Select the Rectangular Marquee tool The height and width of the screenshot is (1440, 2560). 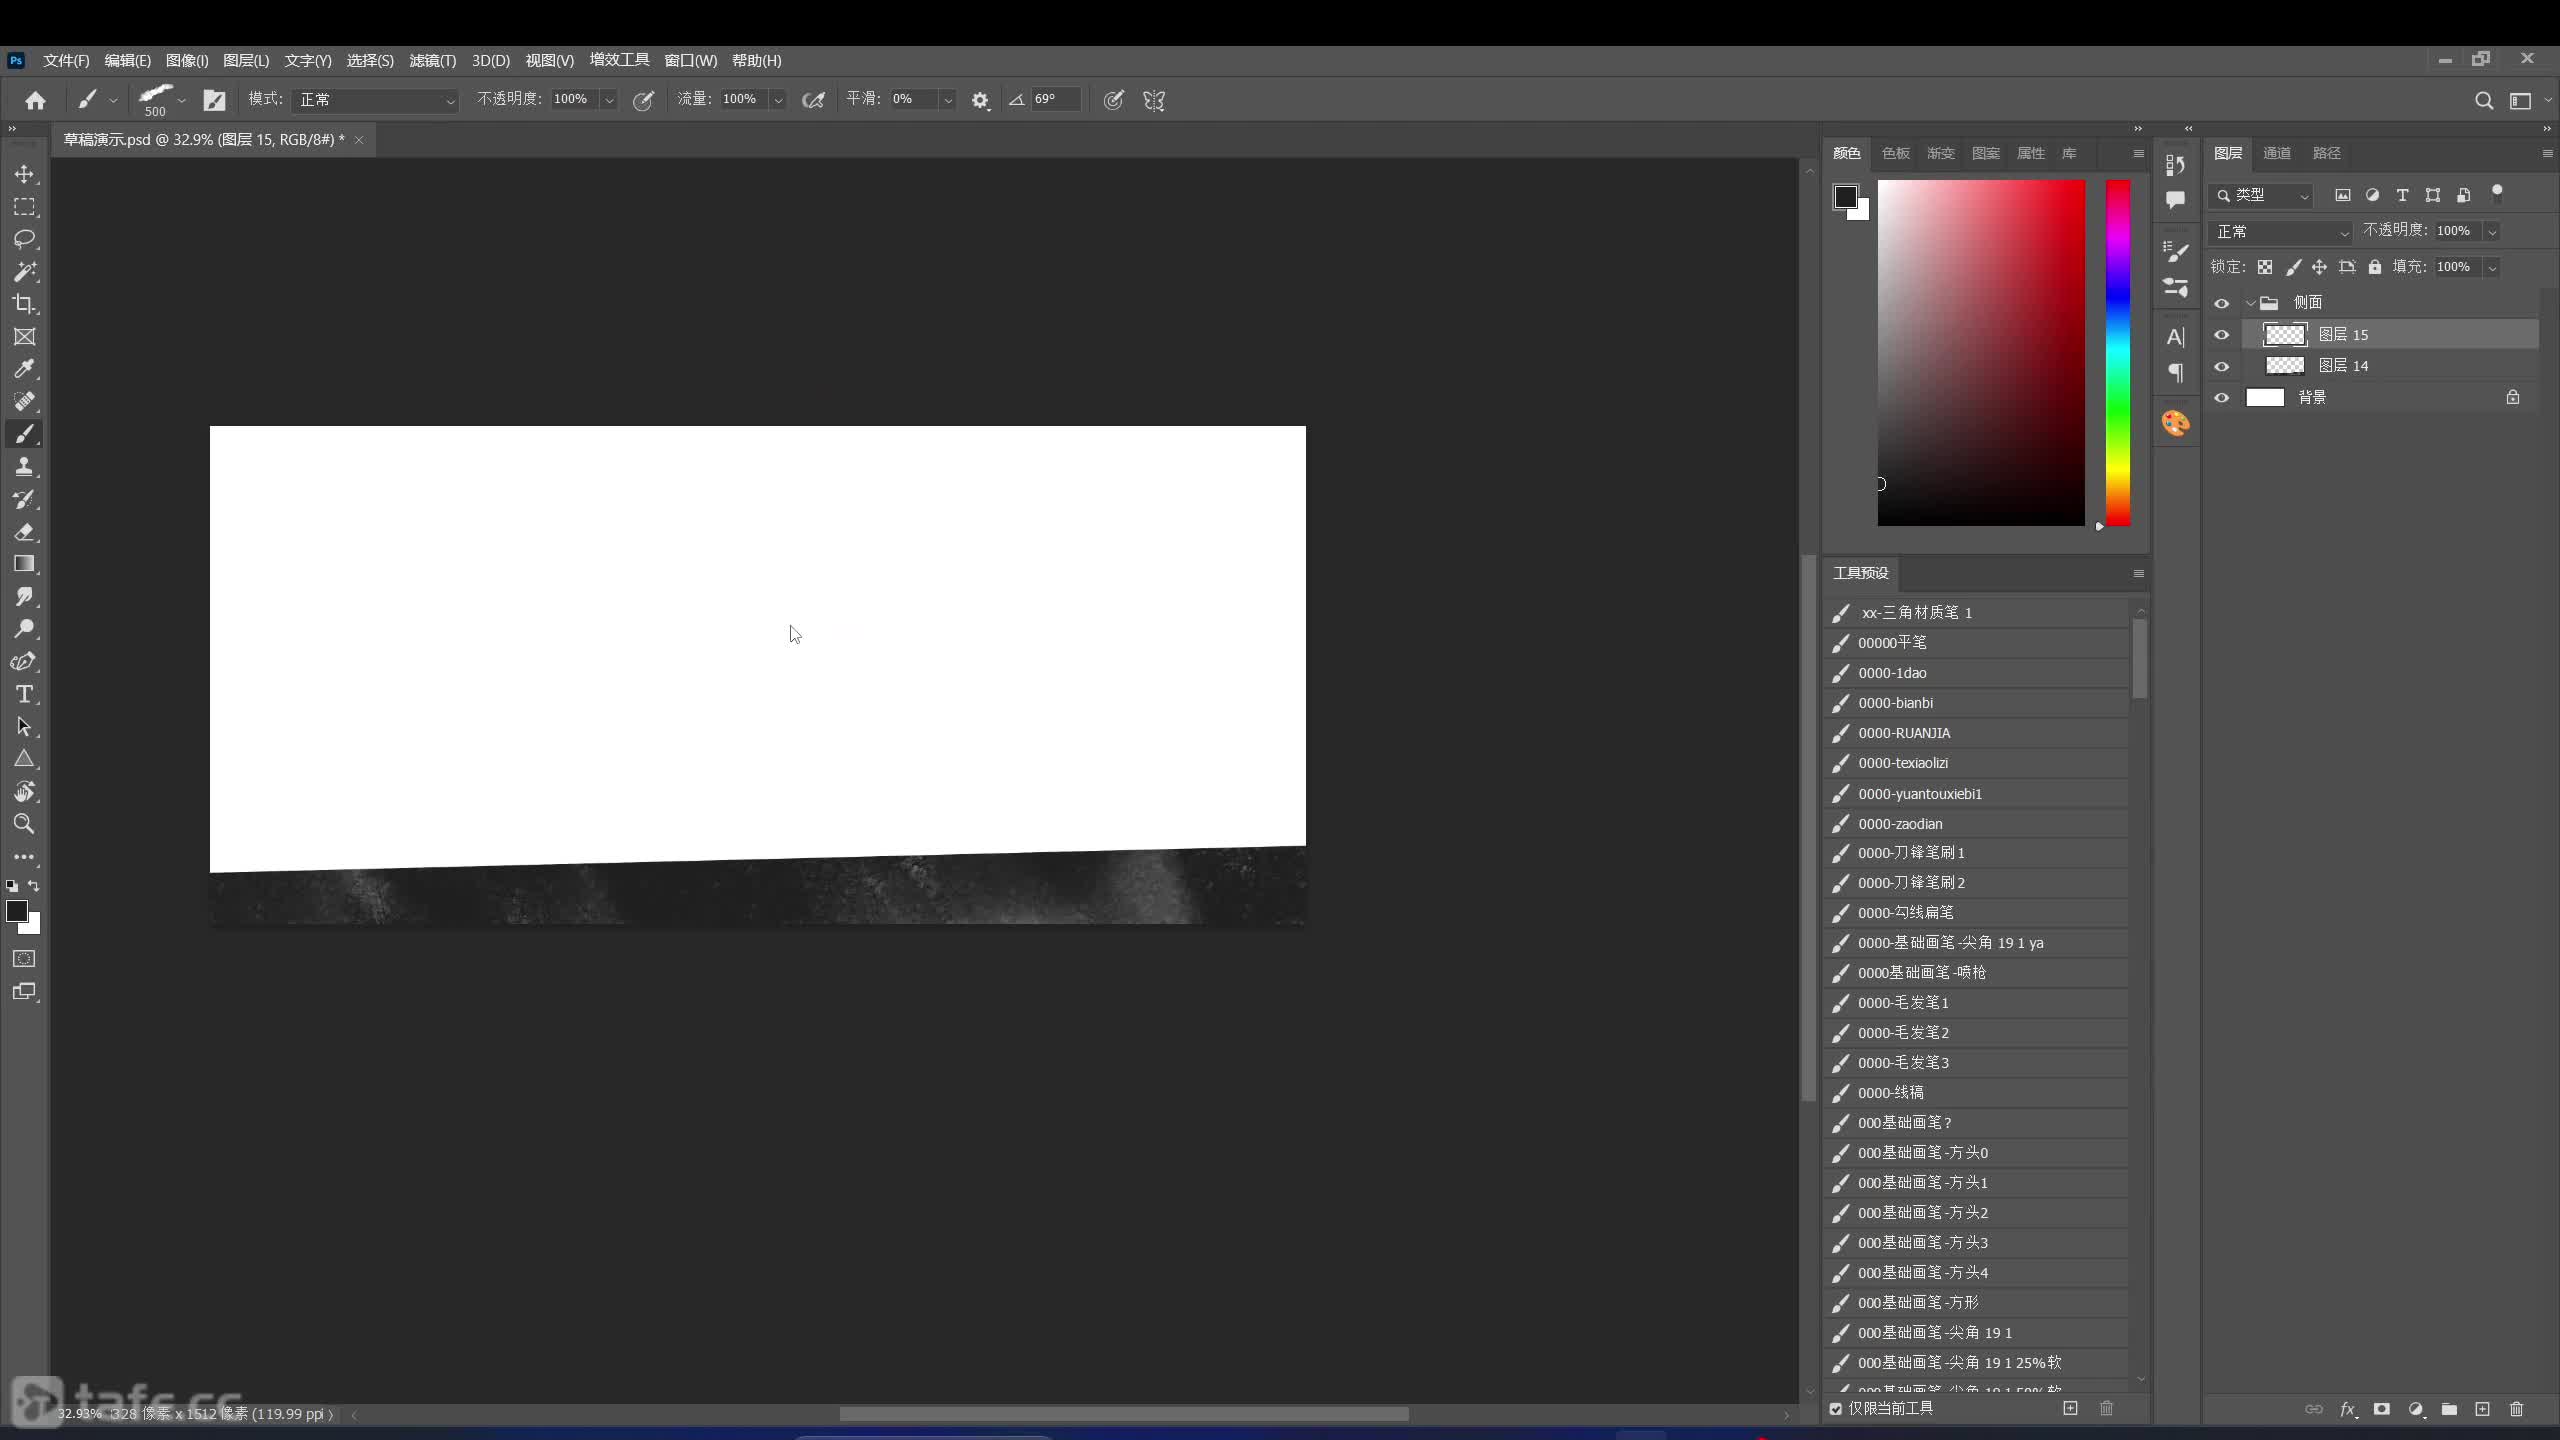click(24, 207)
